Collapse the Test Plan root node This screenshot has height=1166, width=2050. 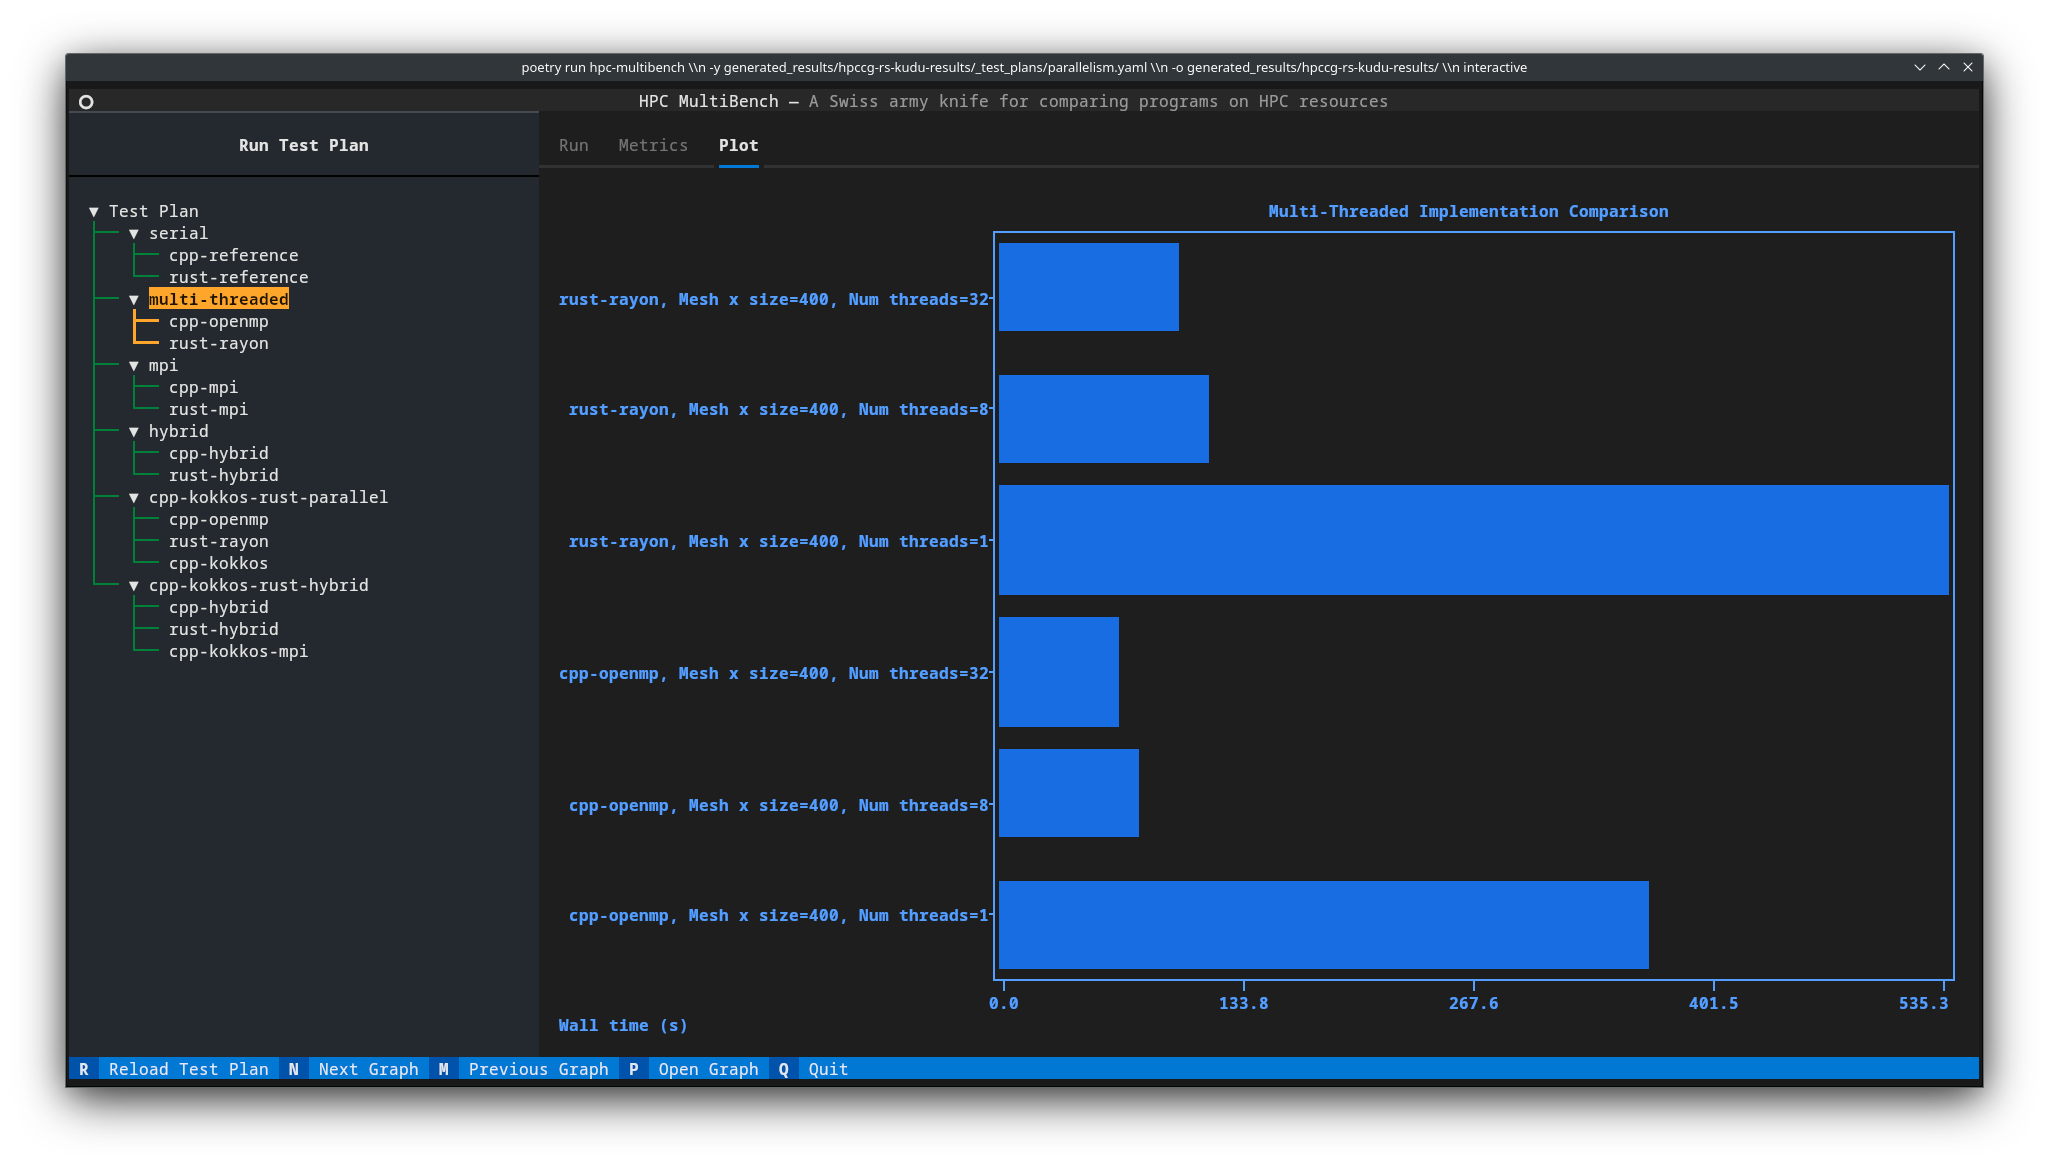tap(94, 212)
